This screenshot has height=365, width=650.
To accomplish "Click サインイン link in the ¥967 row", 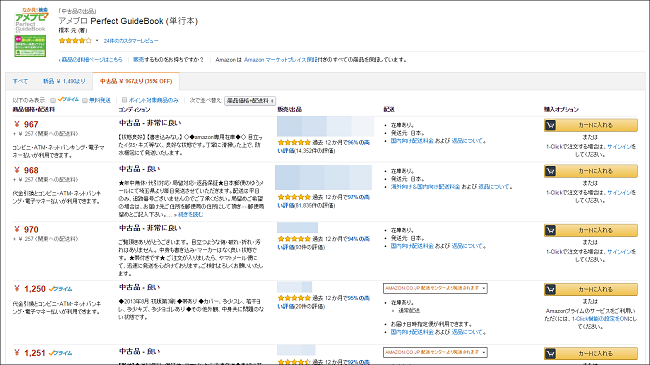I will [619, 147].
